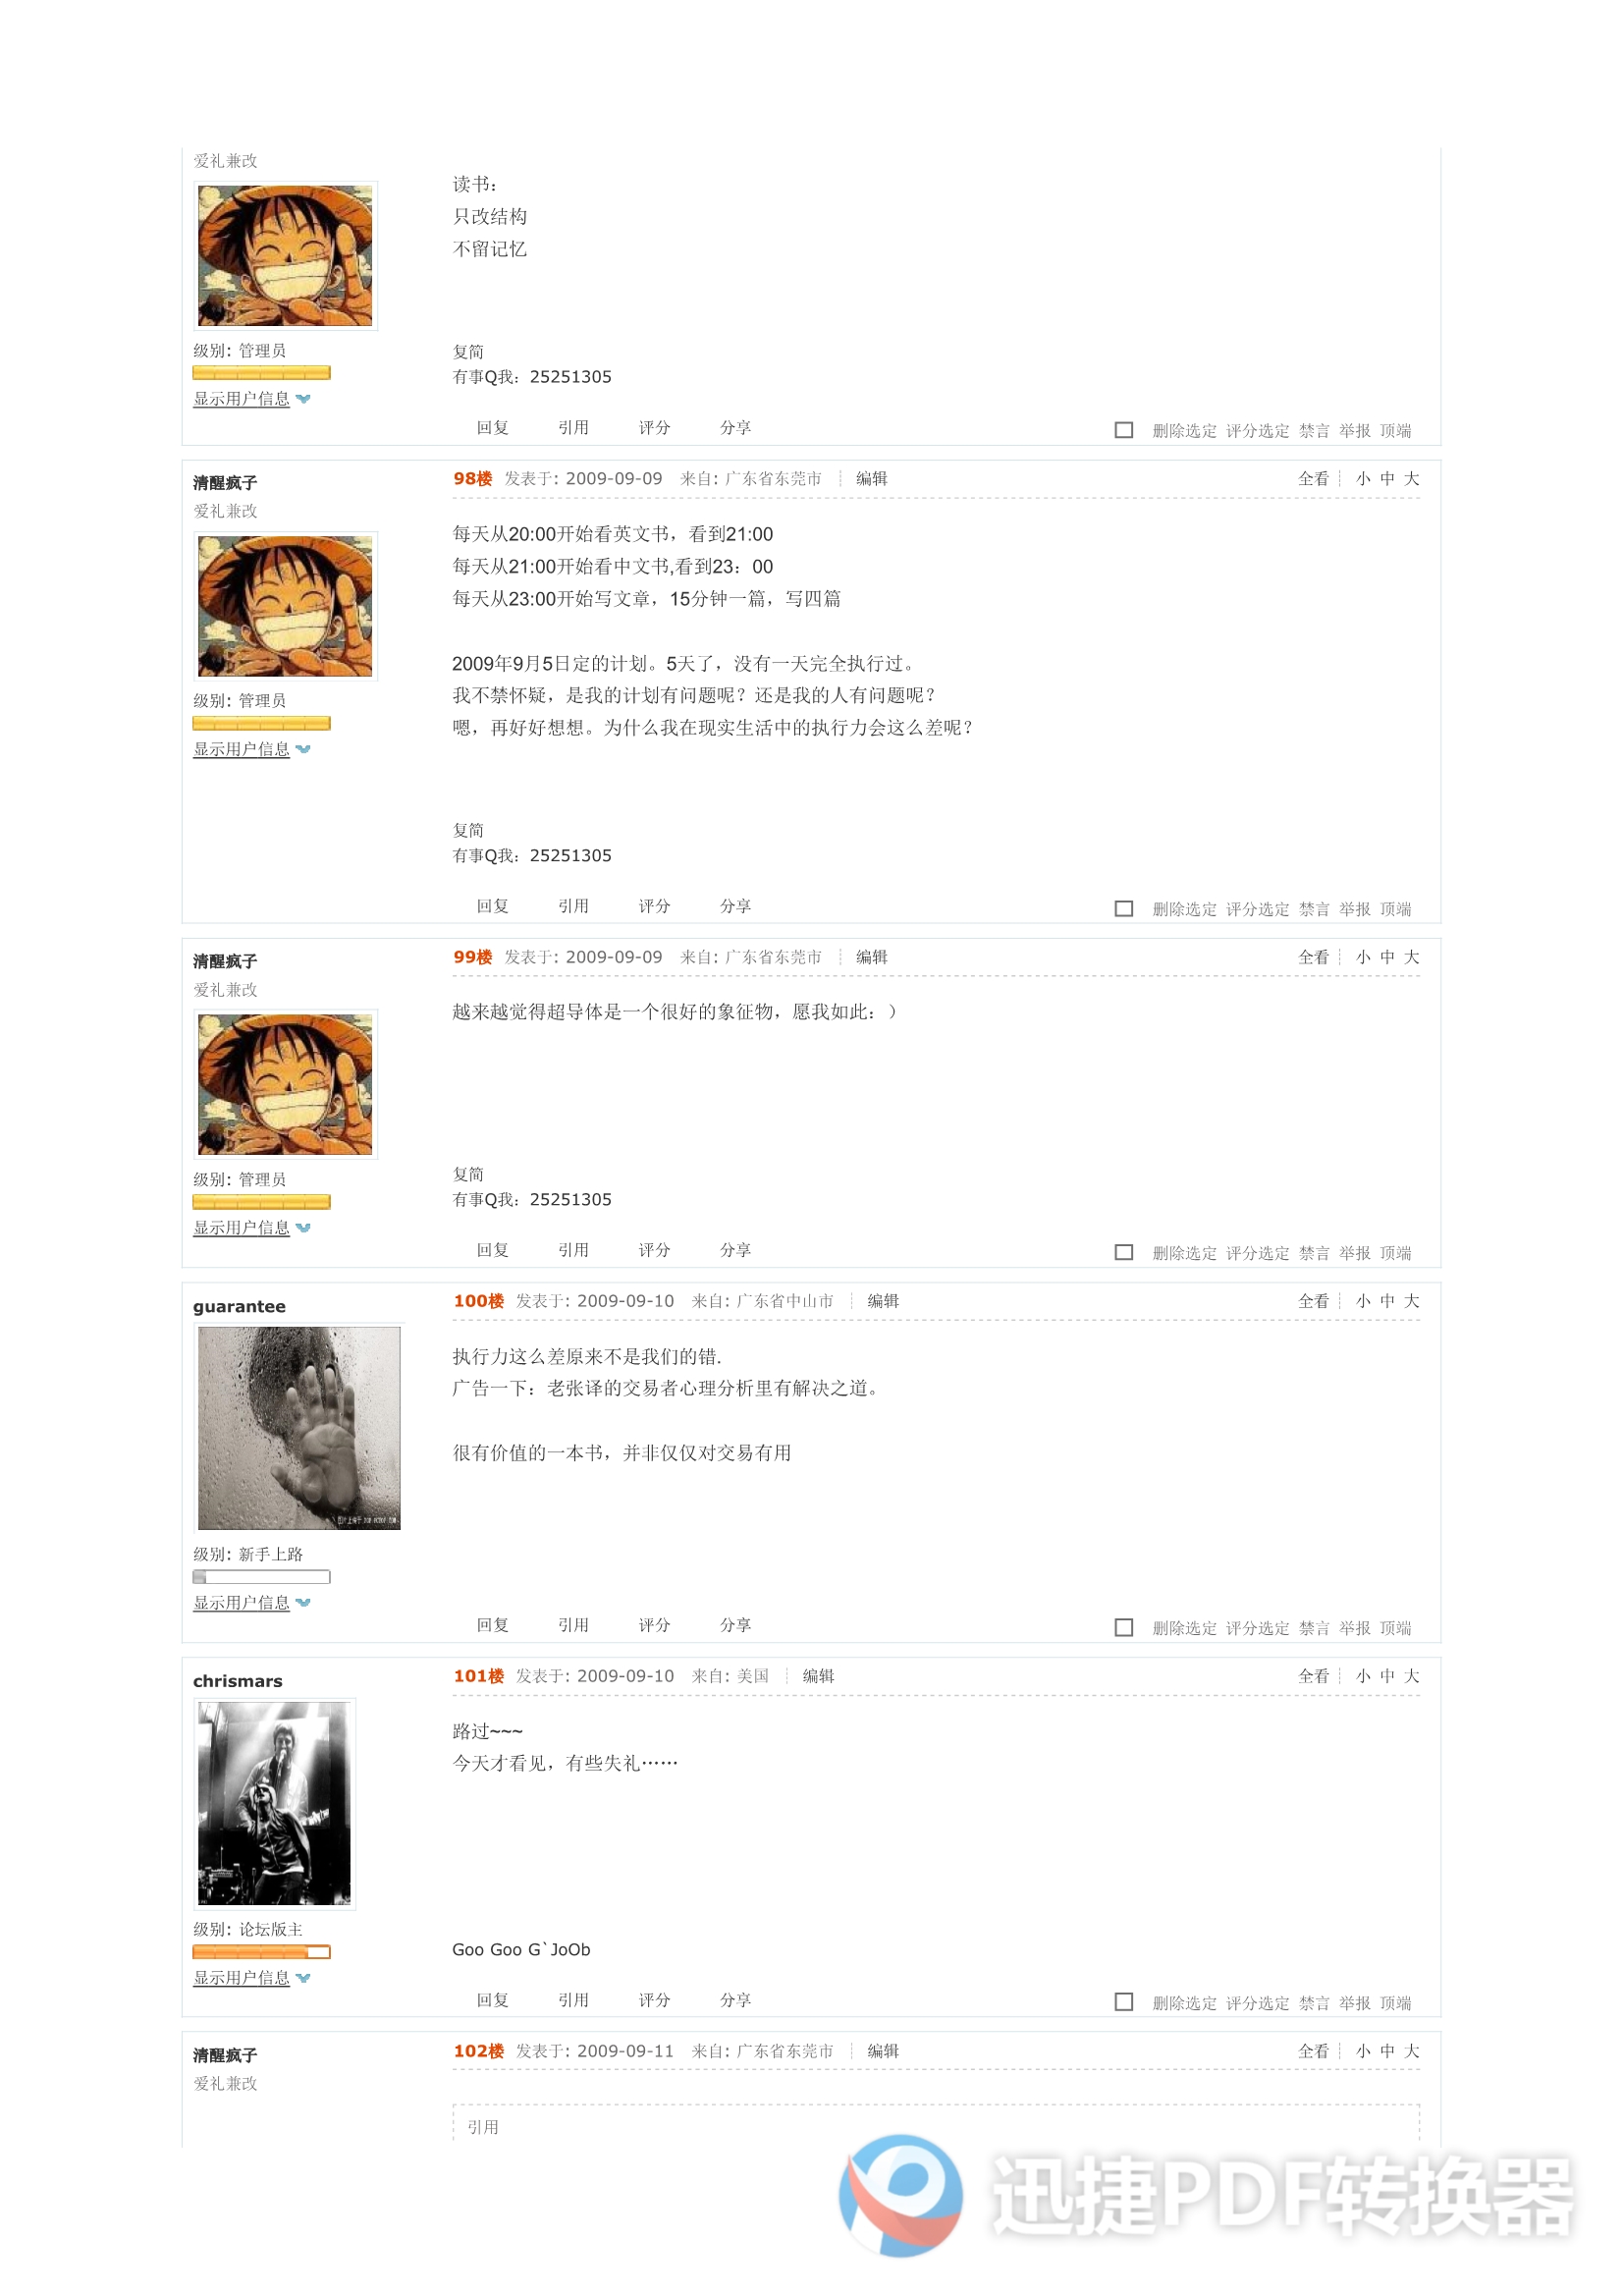The width and height of the screenshot is (1623, 2296).
Task: Expand 显示用户信息 under post 99 author
Action: 241,1227
